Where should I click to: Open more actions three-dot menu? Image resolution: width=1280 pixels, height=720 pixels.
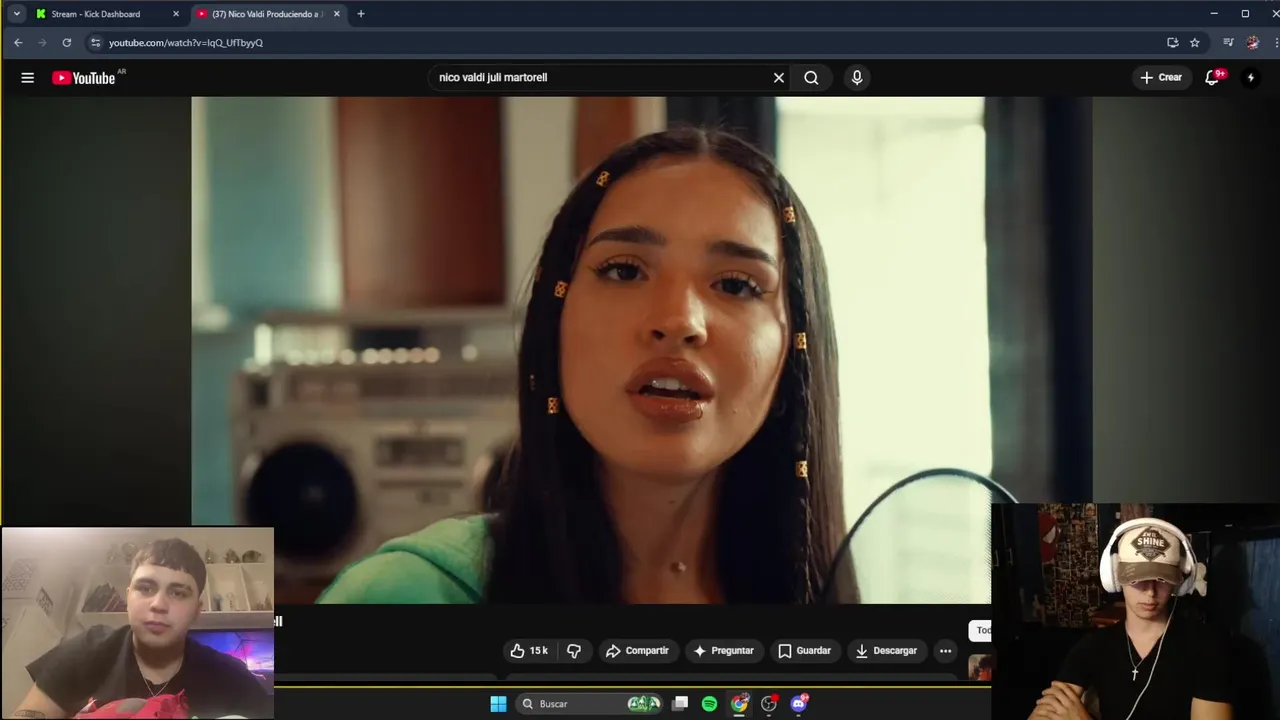click(x=945, y=650)
